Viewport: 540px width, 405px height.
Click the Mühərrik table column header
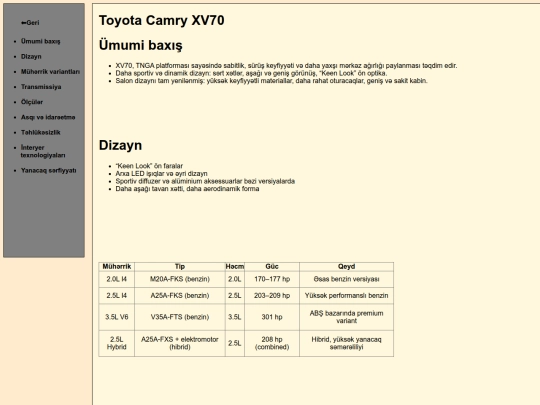point(117,267)
